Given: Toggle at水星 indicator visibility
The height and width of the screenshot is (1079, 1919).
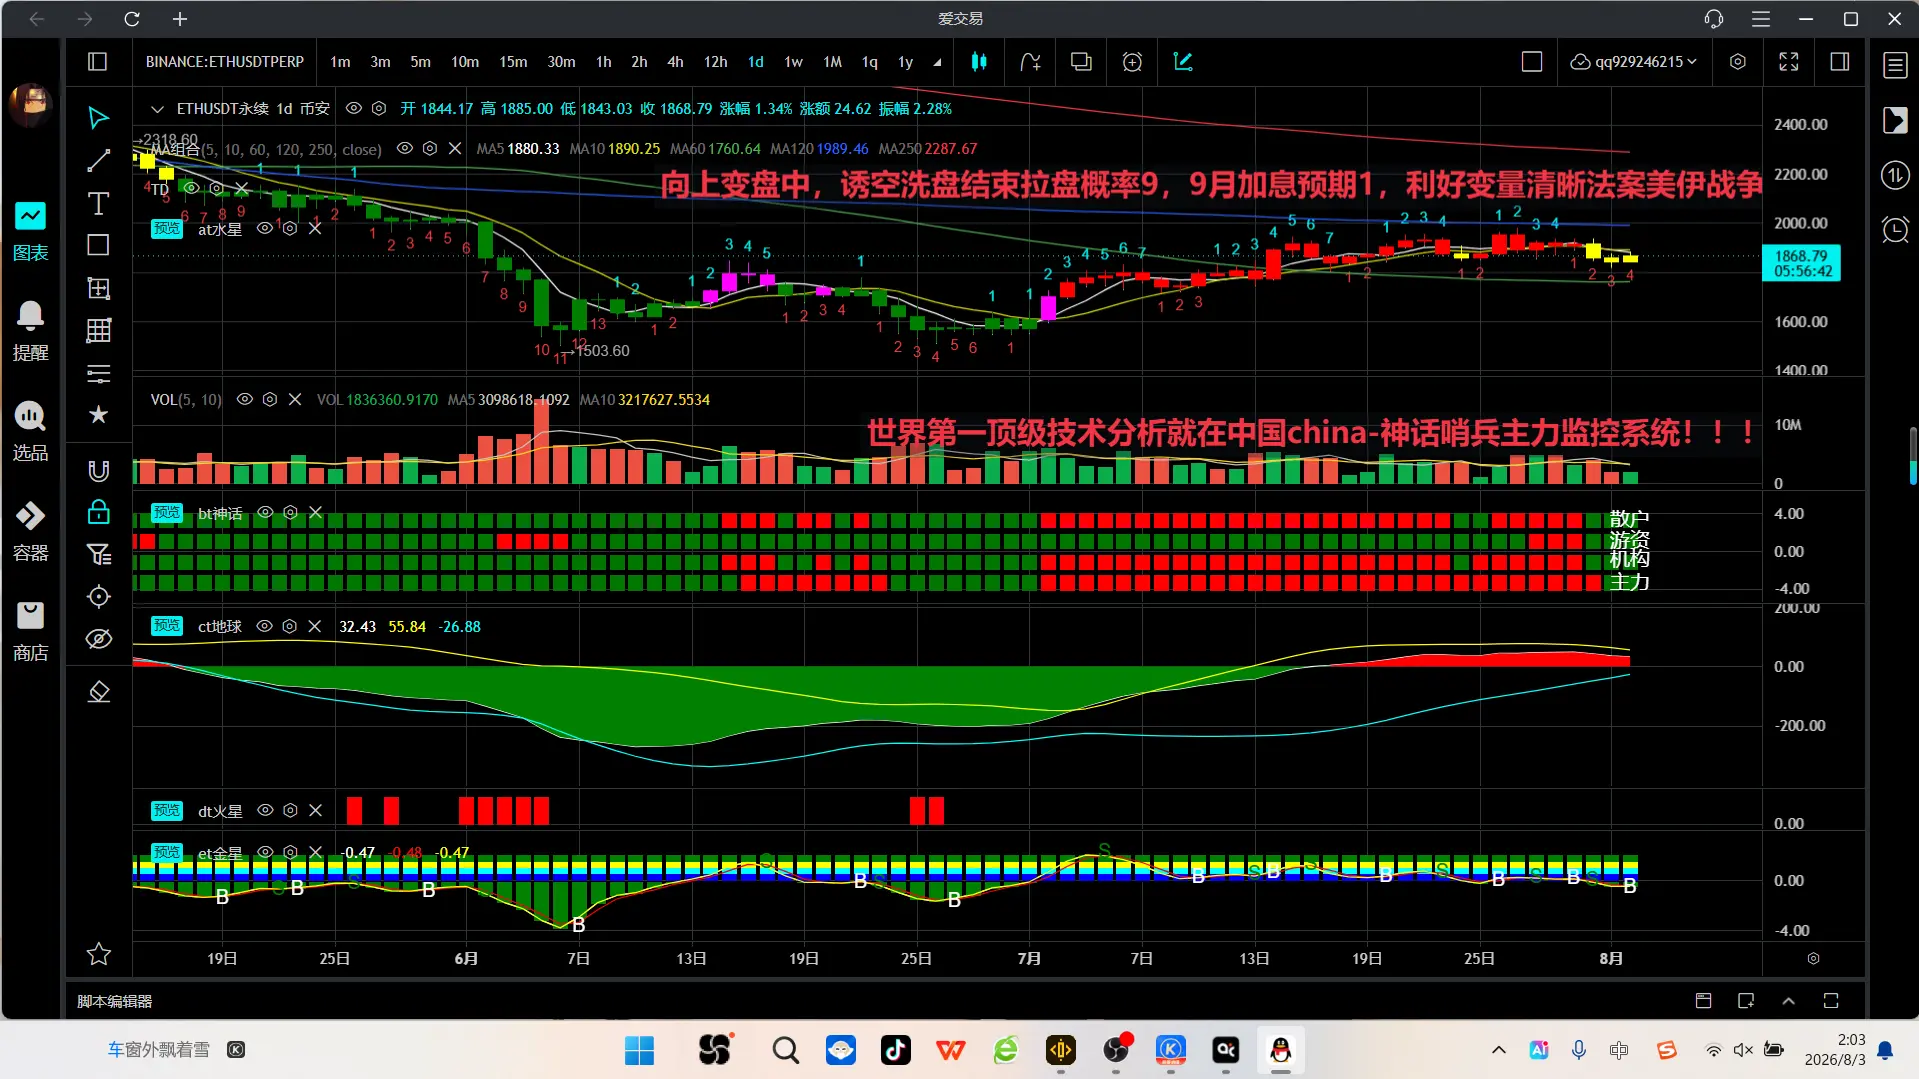Looking at the screenshot, I should pos(264,228).
